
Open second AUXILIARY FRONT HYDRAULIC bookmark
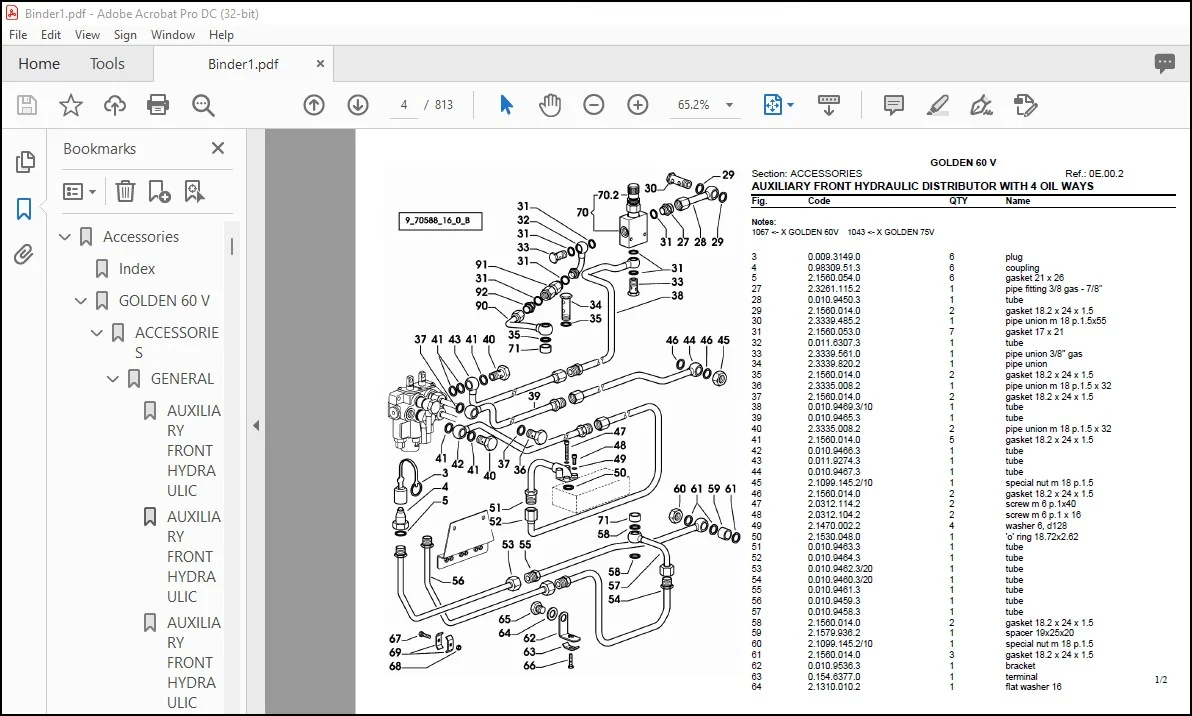click(x=194, y=556)
